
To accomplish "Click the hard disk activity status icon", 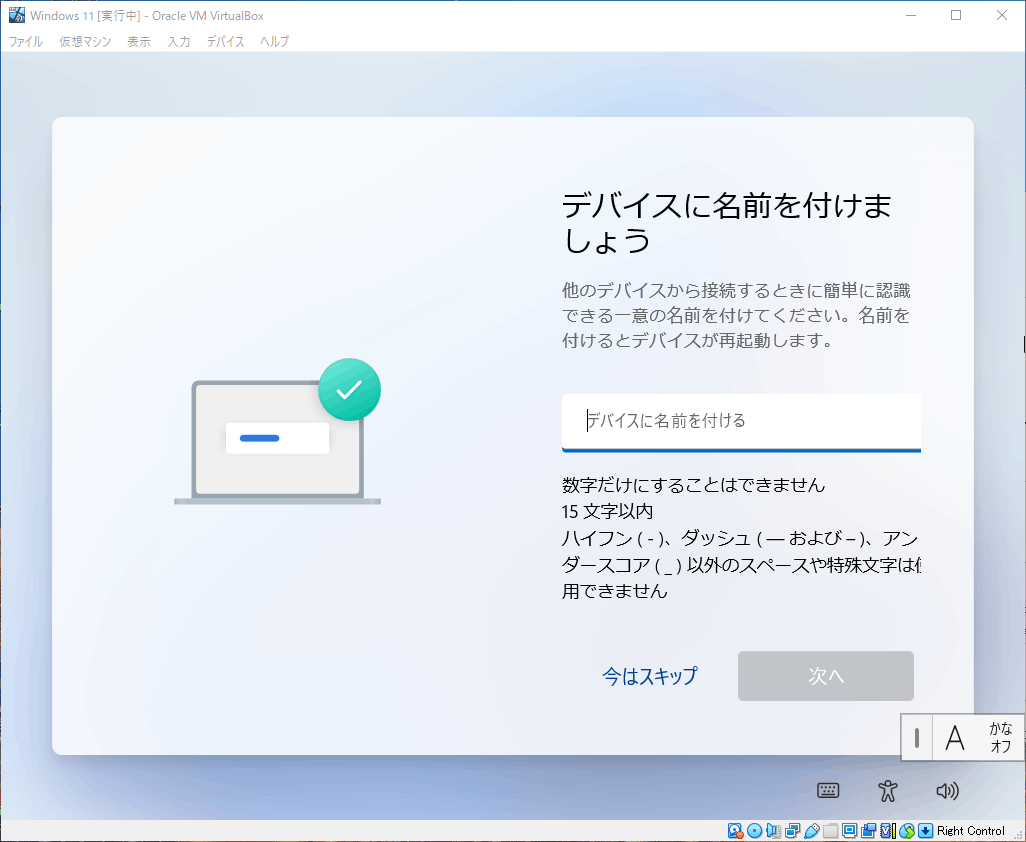I will coord(735,831).
